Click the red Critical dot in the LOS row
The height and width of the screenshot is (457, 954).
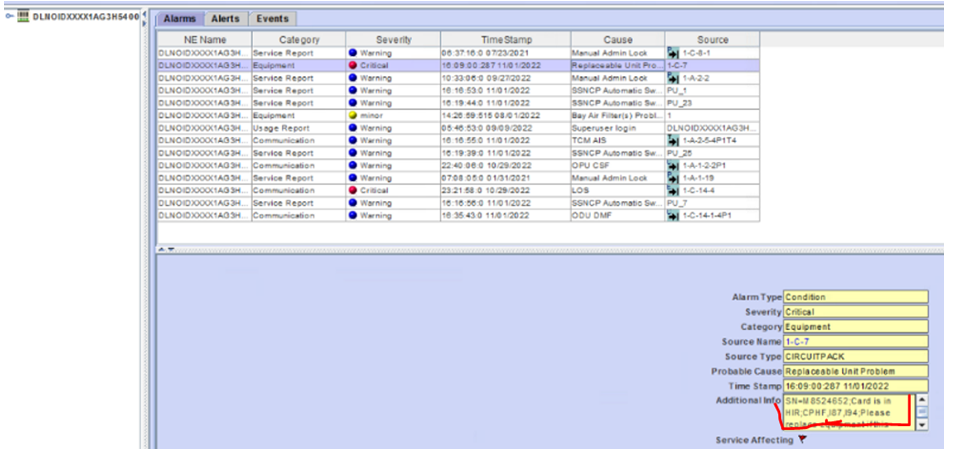tap(352, 190)
